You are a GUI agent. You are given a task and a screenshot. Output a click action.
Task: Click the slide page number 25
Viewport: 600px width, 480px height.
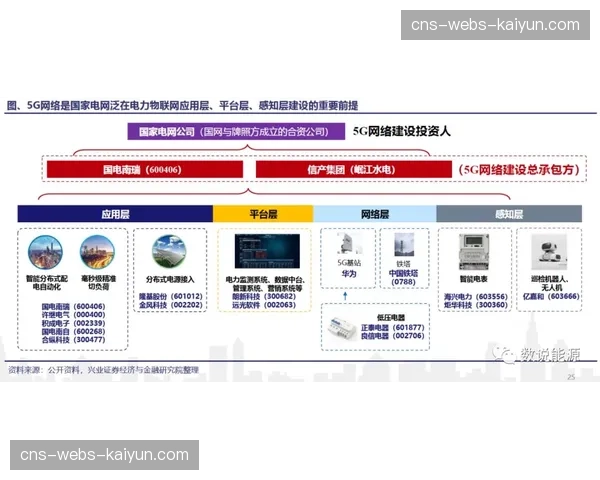click(571, 377)
